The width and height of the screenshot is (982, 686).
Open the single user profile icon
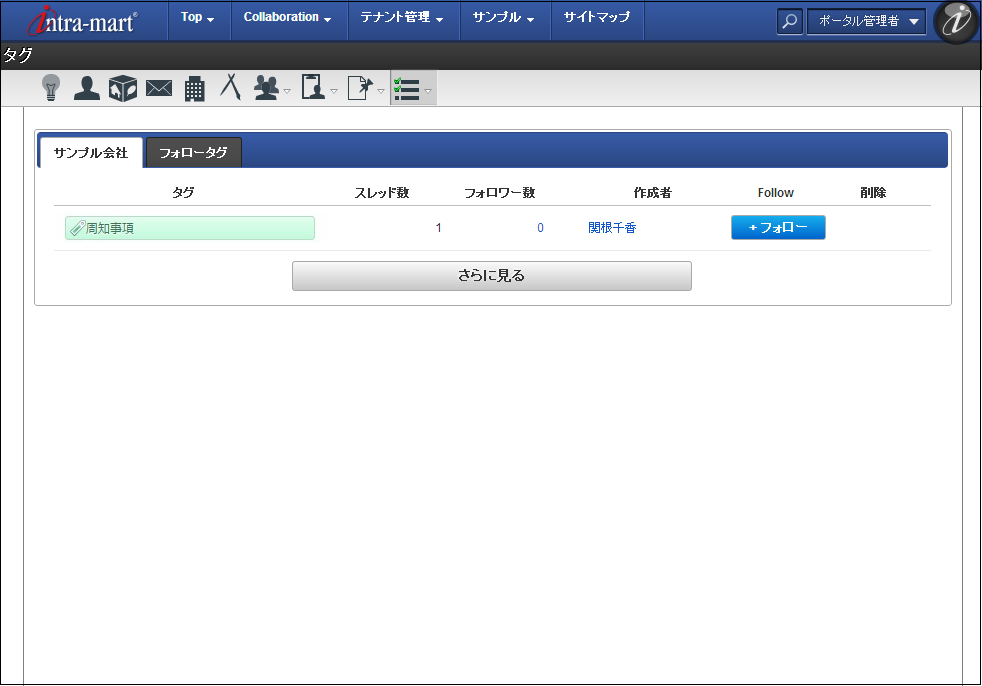tap(87, 89)
